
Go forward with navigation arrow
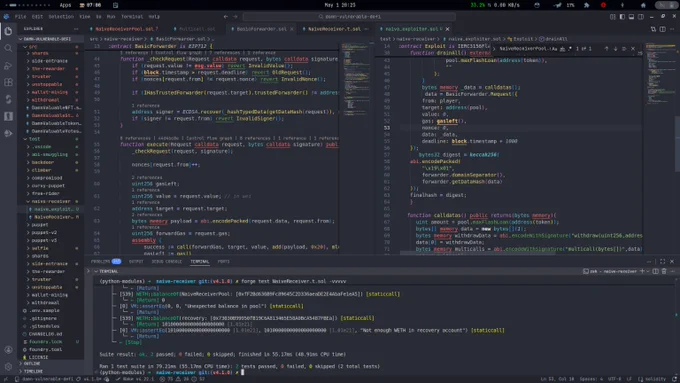[x=235, y=16]
